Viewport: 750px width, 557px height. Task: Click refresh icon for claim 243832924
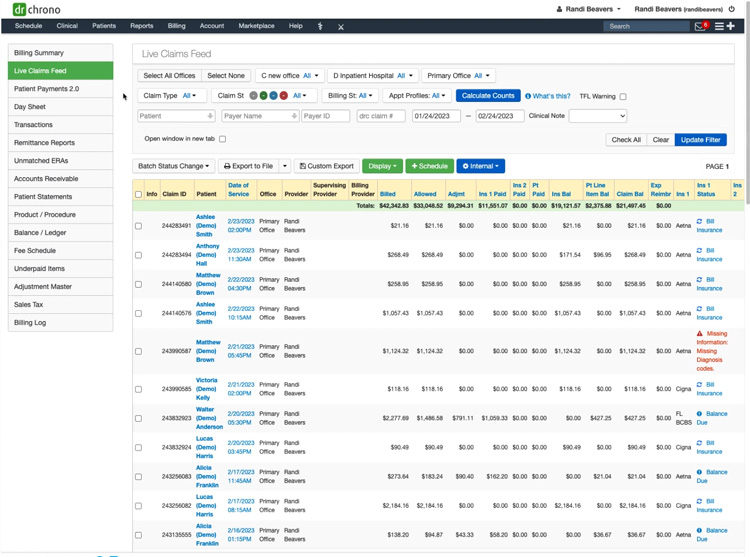(699, 443)
